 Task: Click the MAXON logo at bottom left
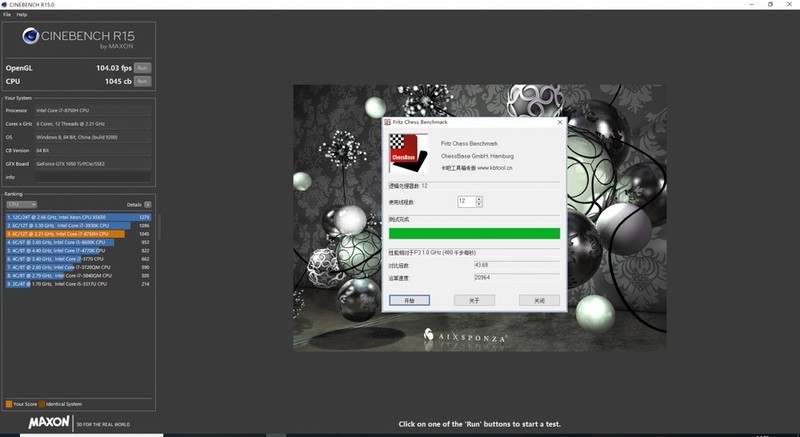coord(49,422)
